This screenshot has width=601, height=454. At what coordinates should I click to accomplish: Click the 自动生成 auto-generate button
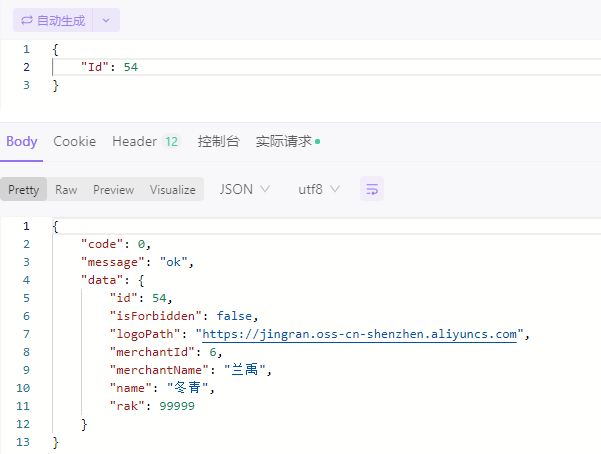[54, 20]
